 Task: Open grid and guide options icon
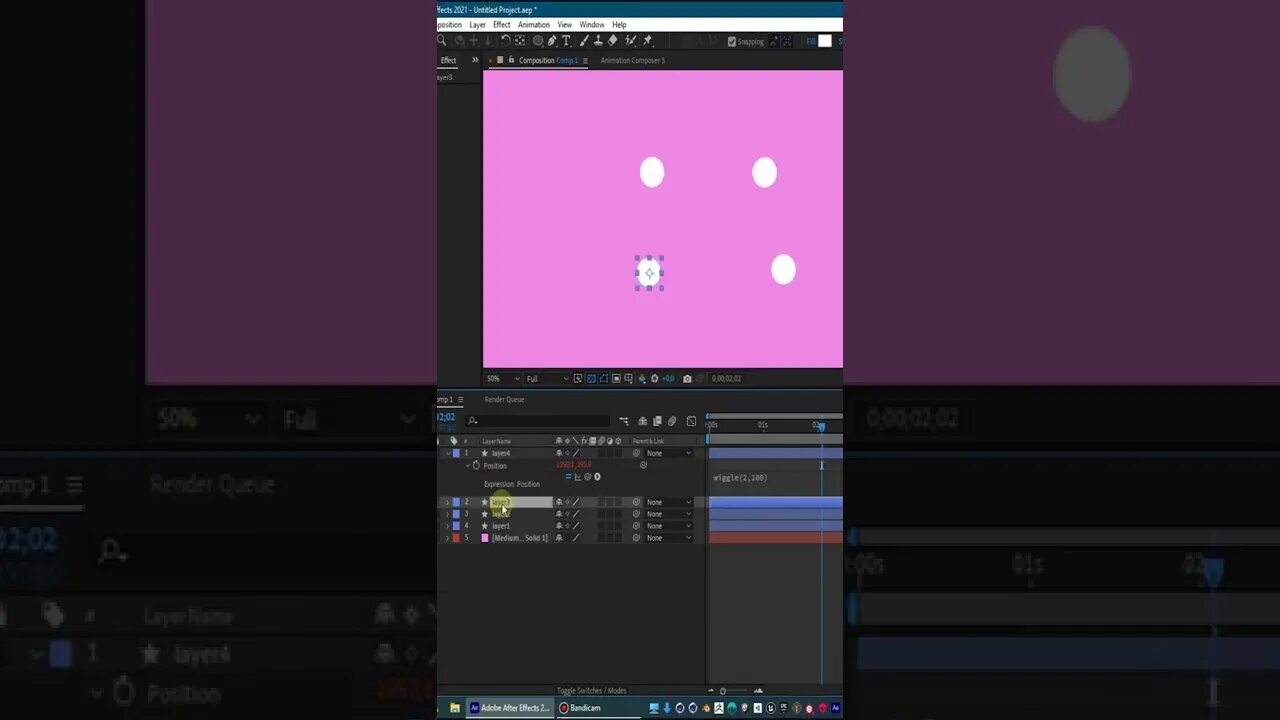click(x=629, y=379)
